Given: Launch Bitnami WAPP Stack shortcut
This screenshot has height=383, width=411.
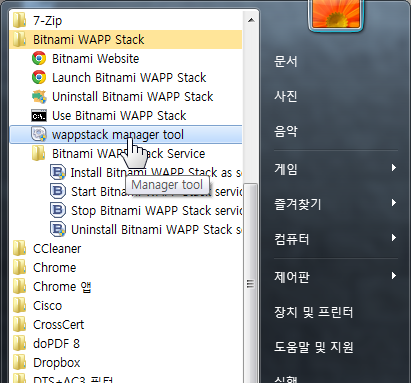Looking at the screenshot, I should click(x=129, y=78).
